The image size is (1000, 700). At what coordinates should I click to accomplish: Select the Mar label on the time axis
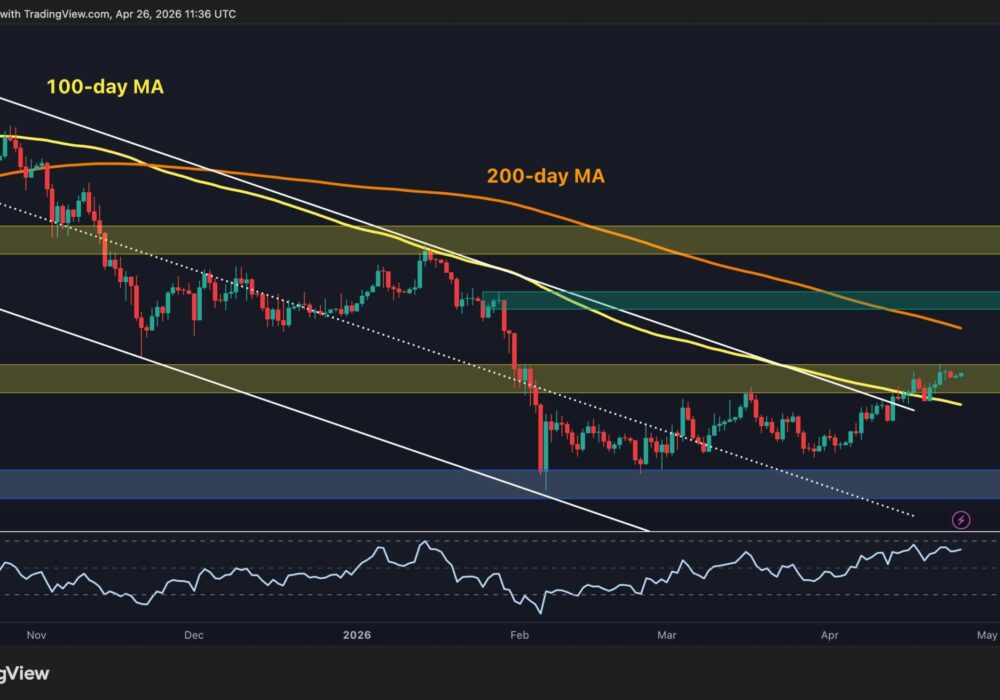(x=664, y=634)
